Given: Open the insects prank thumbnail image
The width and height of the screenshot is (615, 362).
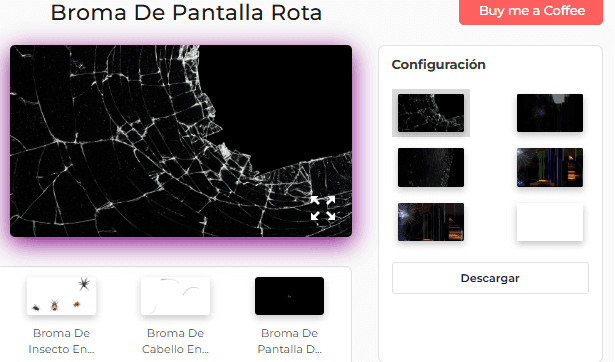Looking at the screenshot, I should click(61, 296).
